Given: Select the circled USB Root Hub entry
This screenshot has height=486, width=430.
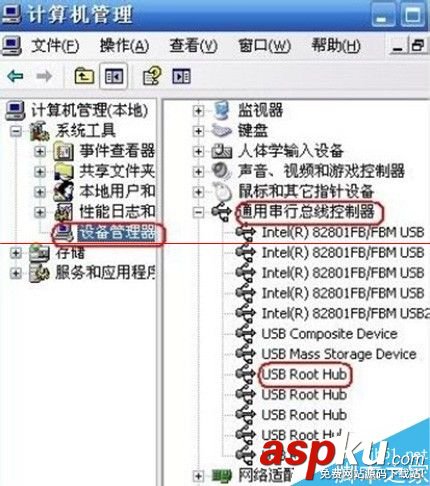Looking at the screenshot, I should click(304, 375).
